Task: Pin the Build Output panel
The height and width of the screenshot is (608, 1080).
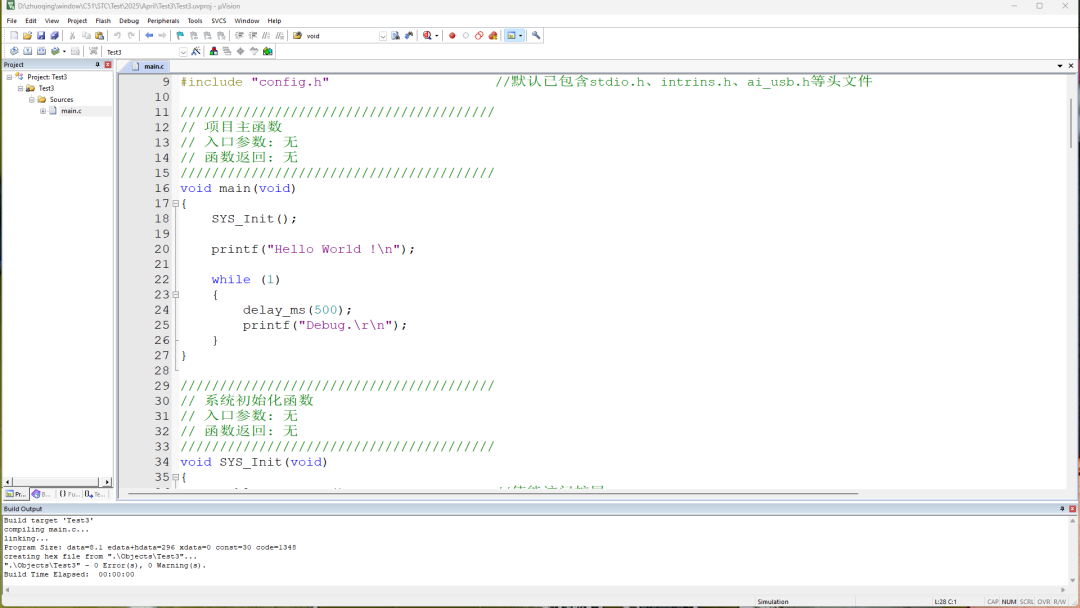Action: tap(1062, 509)
